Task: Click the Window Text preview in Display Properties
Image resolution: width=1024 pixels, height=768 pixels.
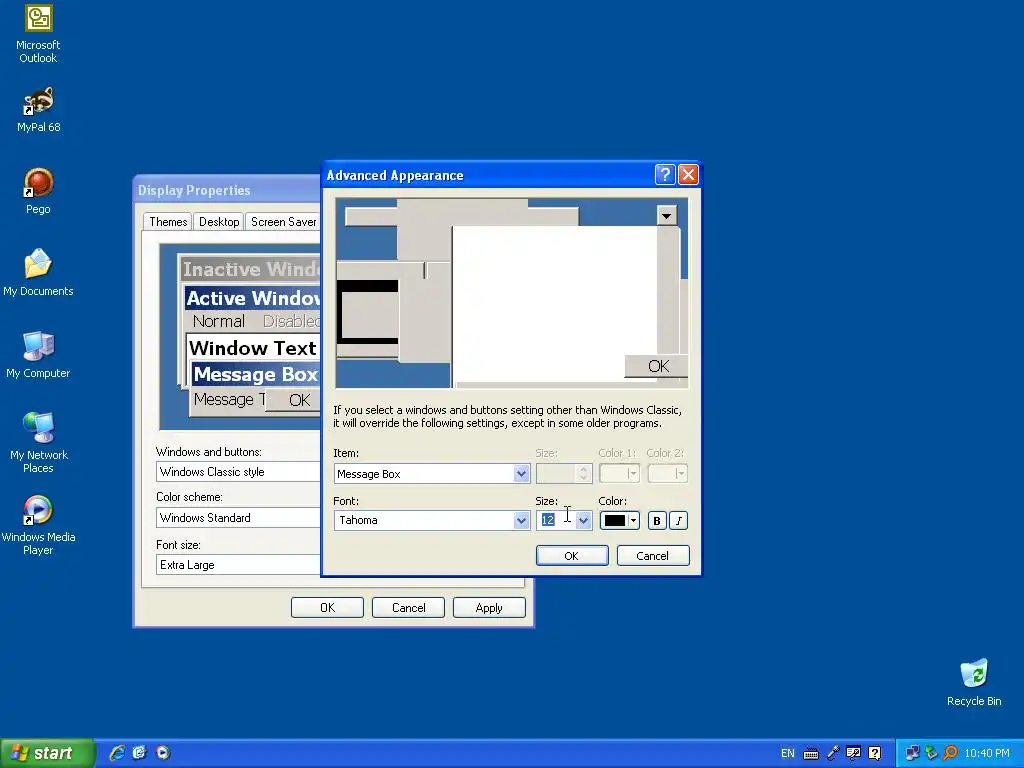Action: pos(253,347)
